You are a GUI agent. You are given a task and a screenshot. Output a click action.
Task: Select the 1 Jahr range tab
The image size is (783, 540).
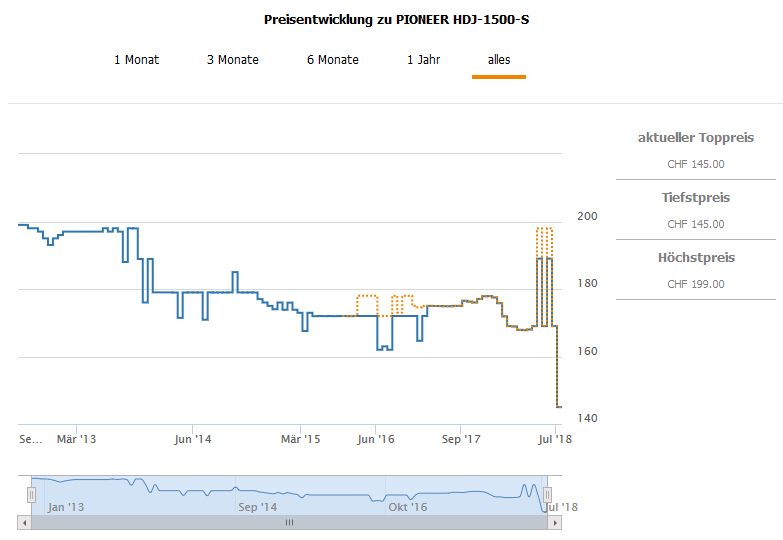point(423,60)
